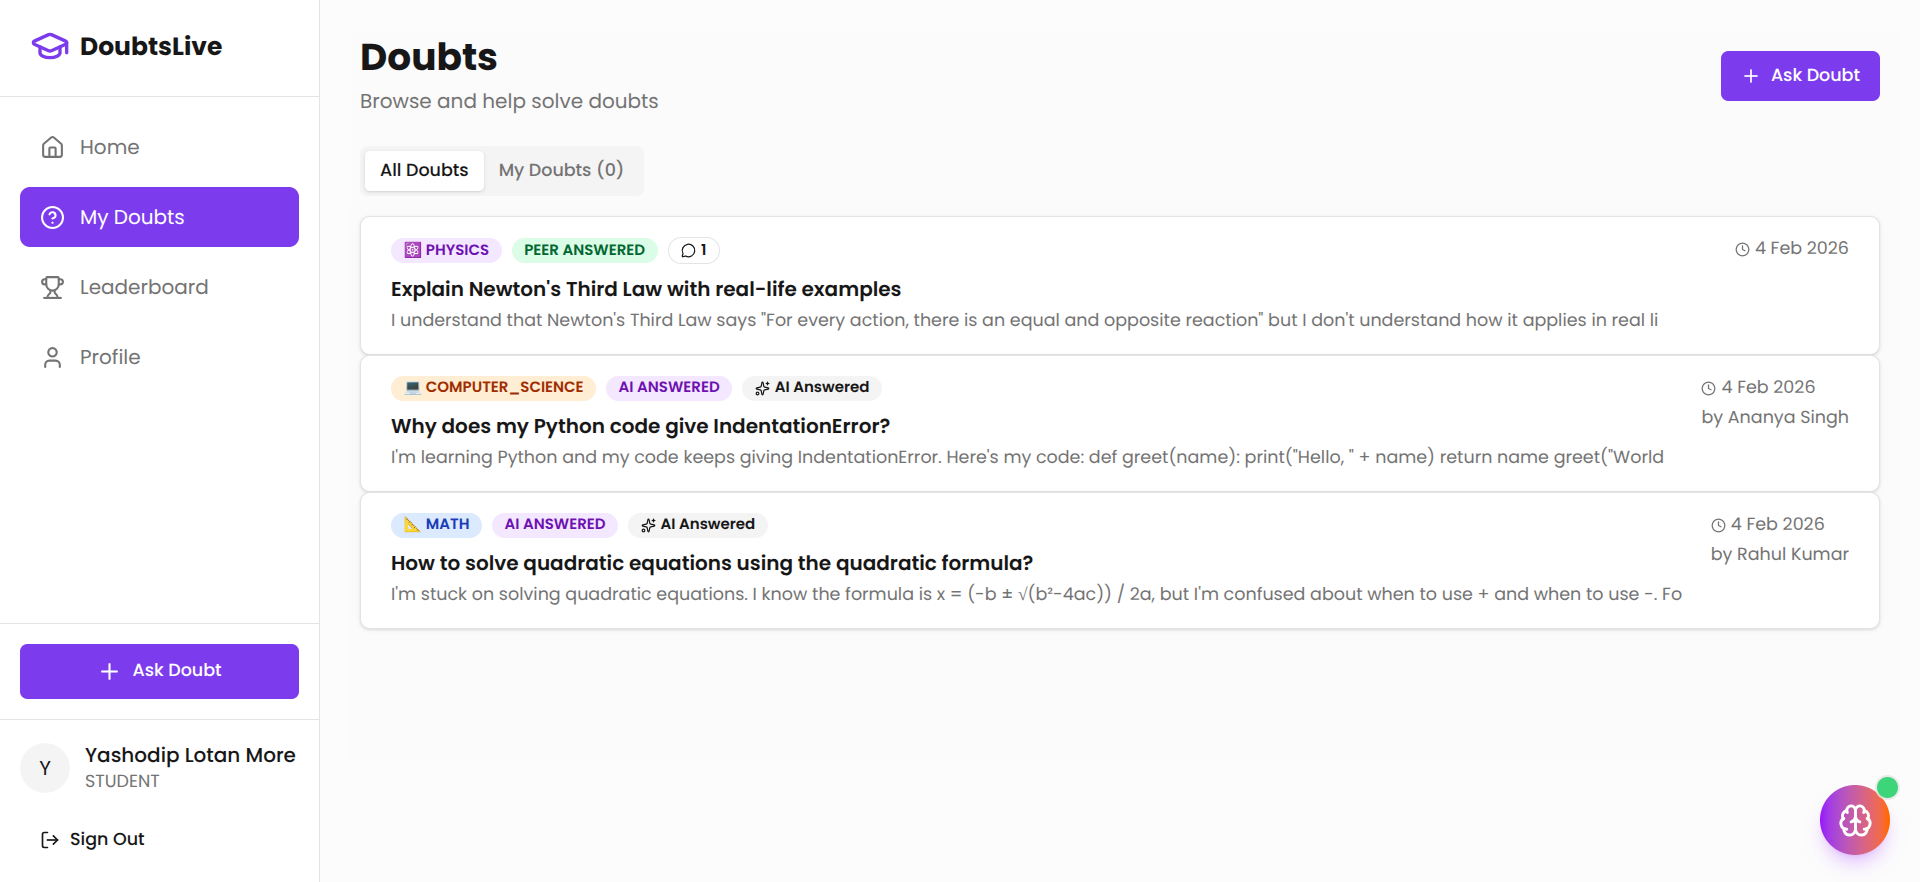Viewport: 1920px width, 882px height.
Task: Click the Home house icon
Action: point(52,148)
